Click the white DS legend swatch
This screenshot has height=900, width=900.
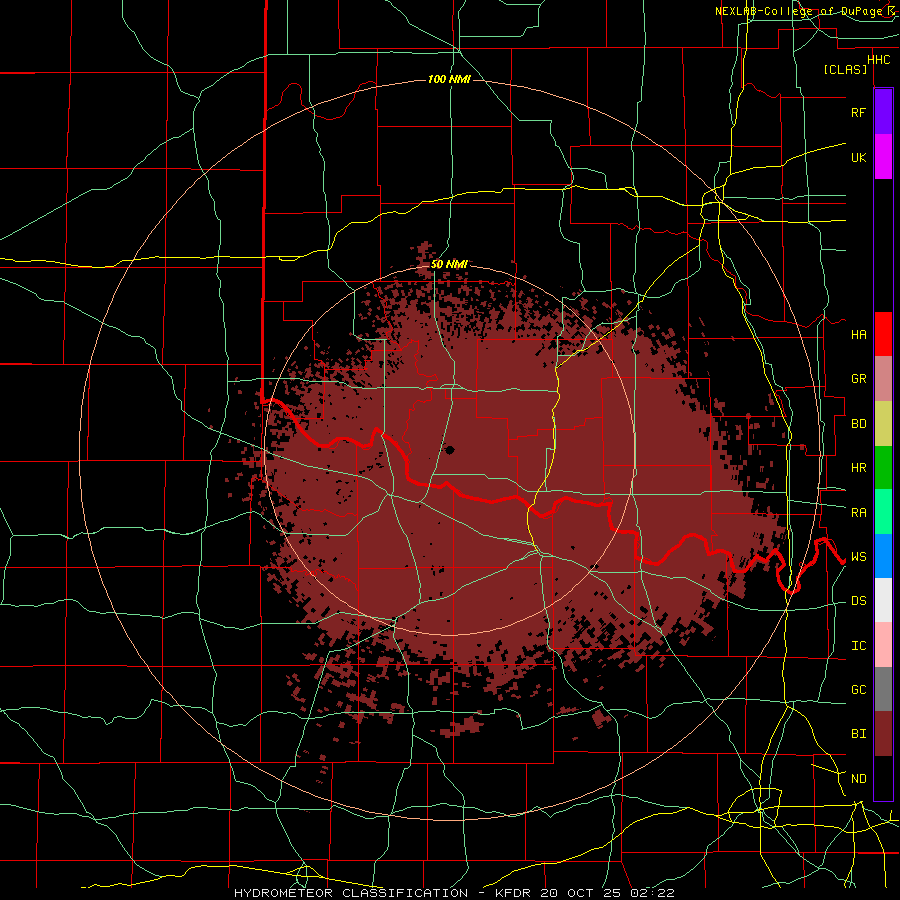(x=883, y=600)
